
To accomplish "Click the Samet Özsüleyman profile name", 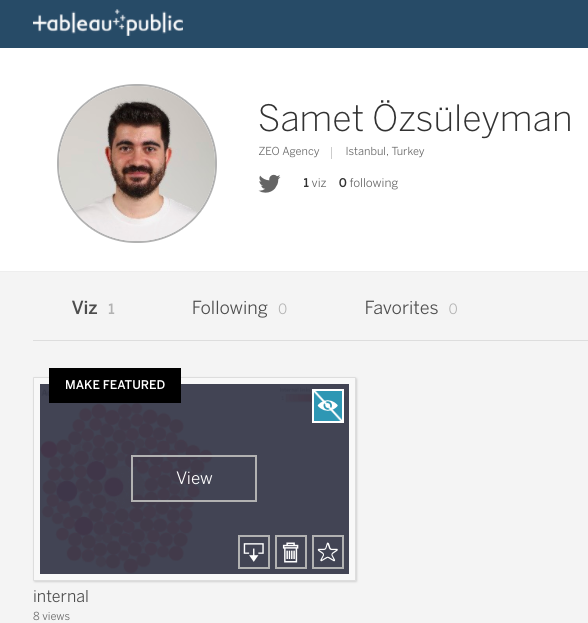I will click(415, 118).
